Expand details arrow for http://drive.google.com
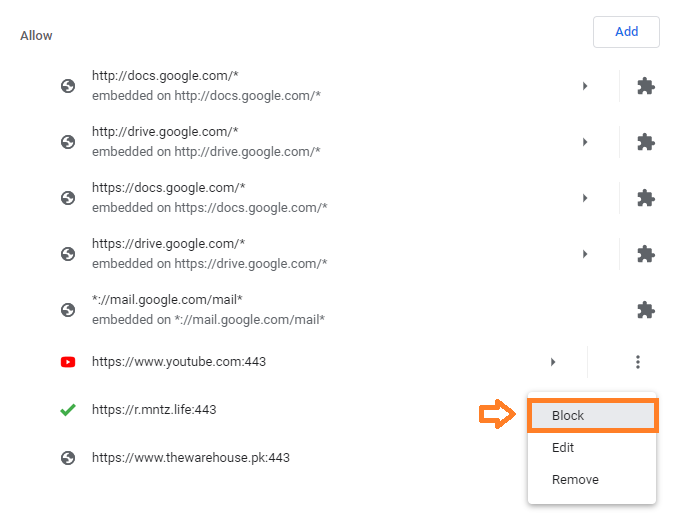The height and width of the screenshot is (529, 679). (585, 142)
